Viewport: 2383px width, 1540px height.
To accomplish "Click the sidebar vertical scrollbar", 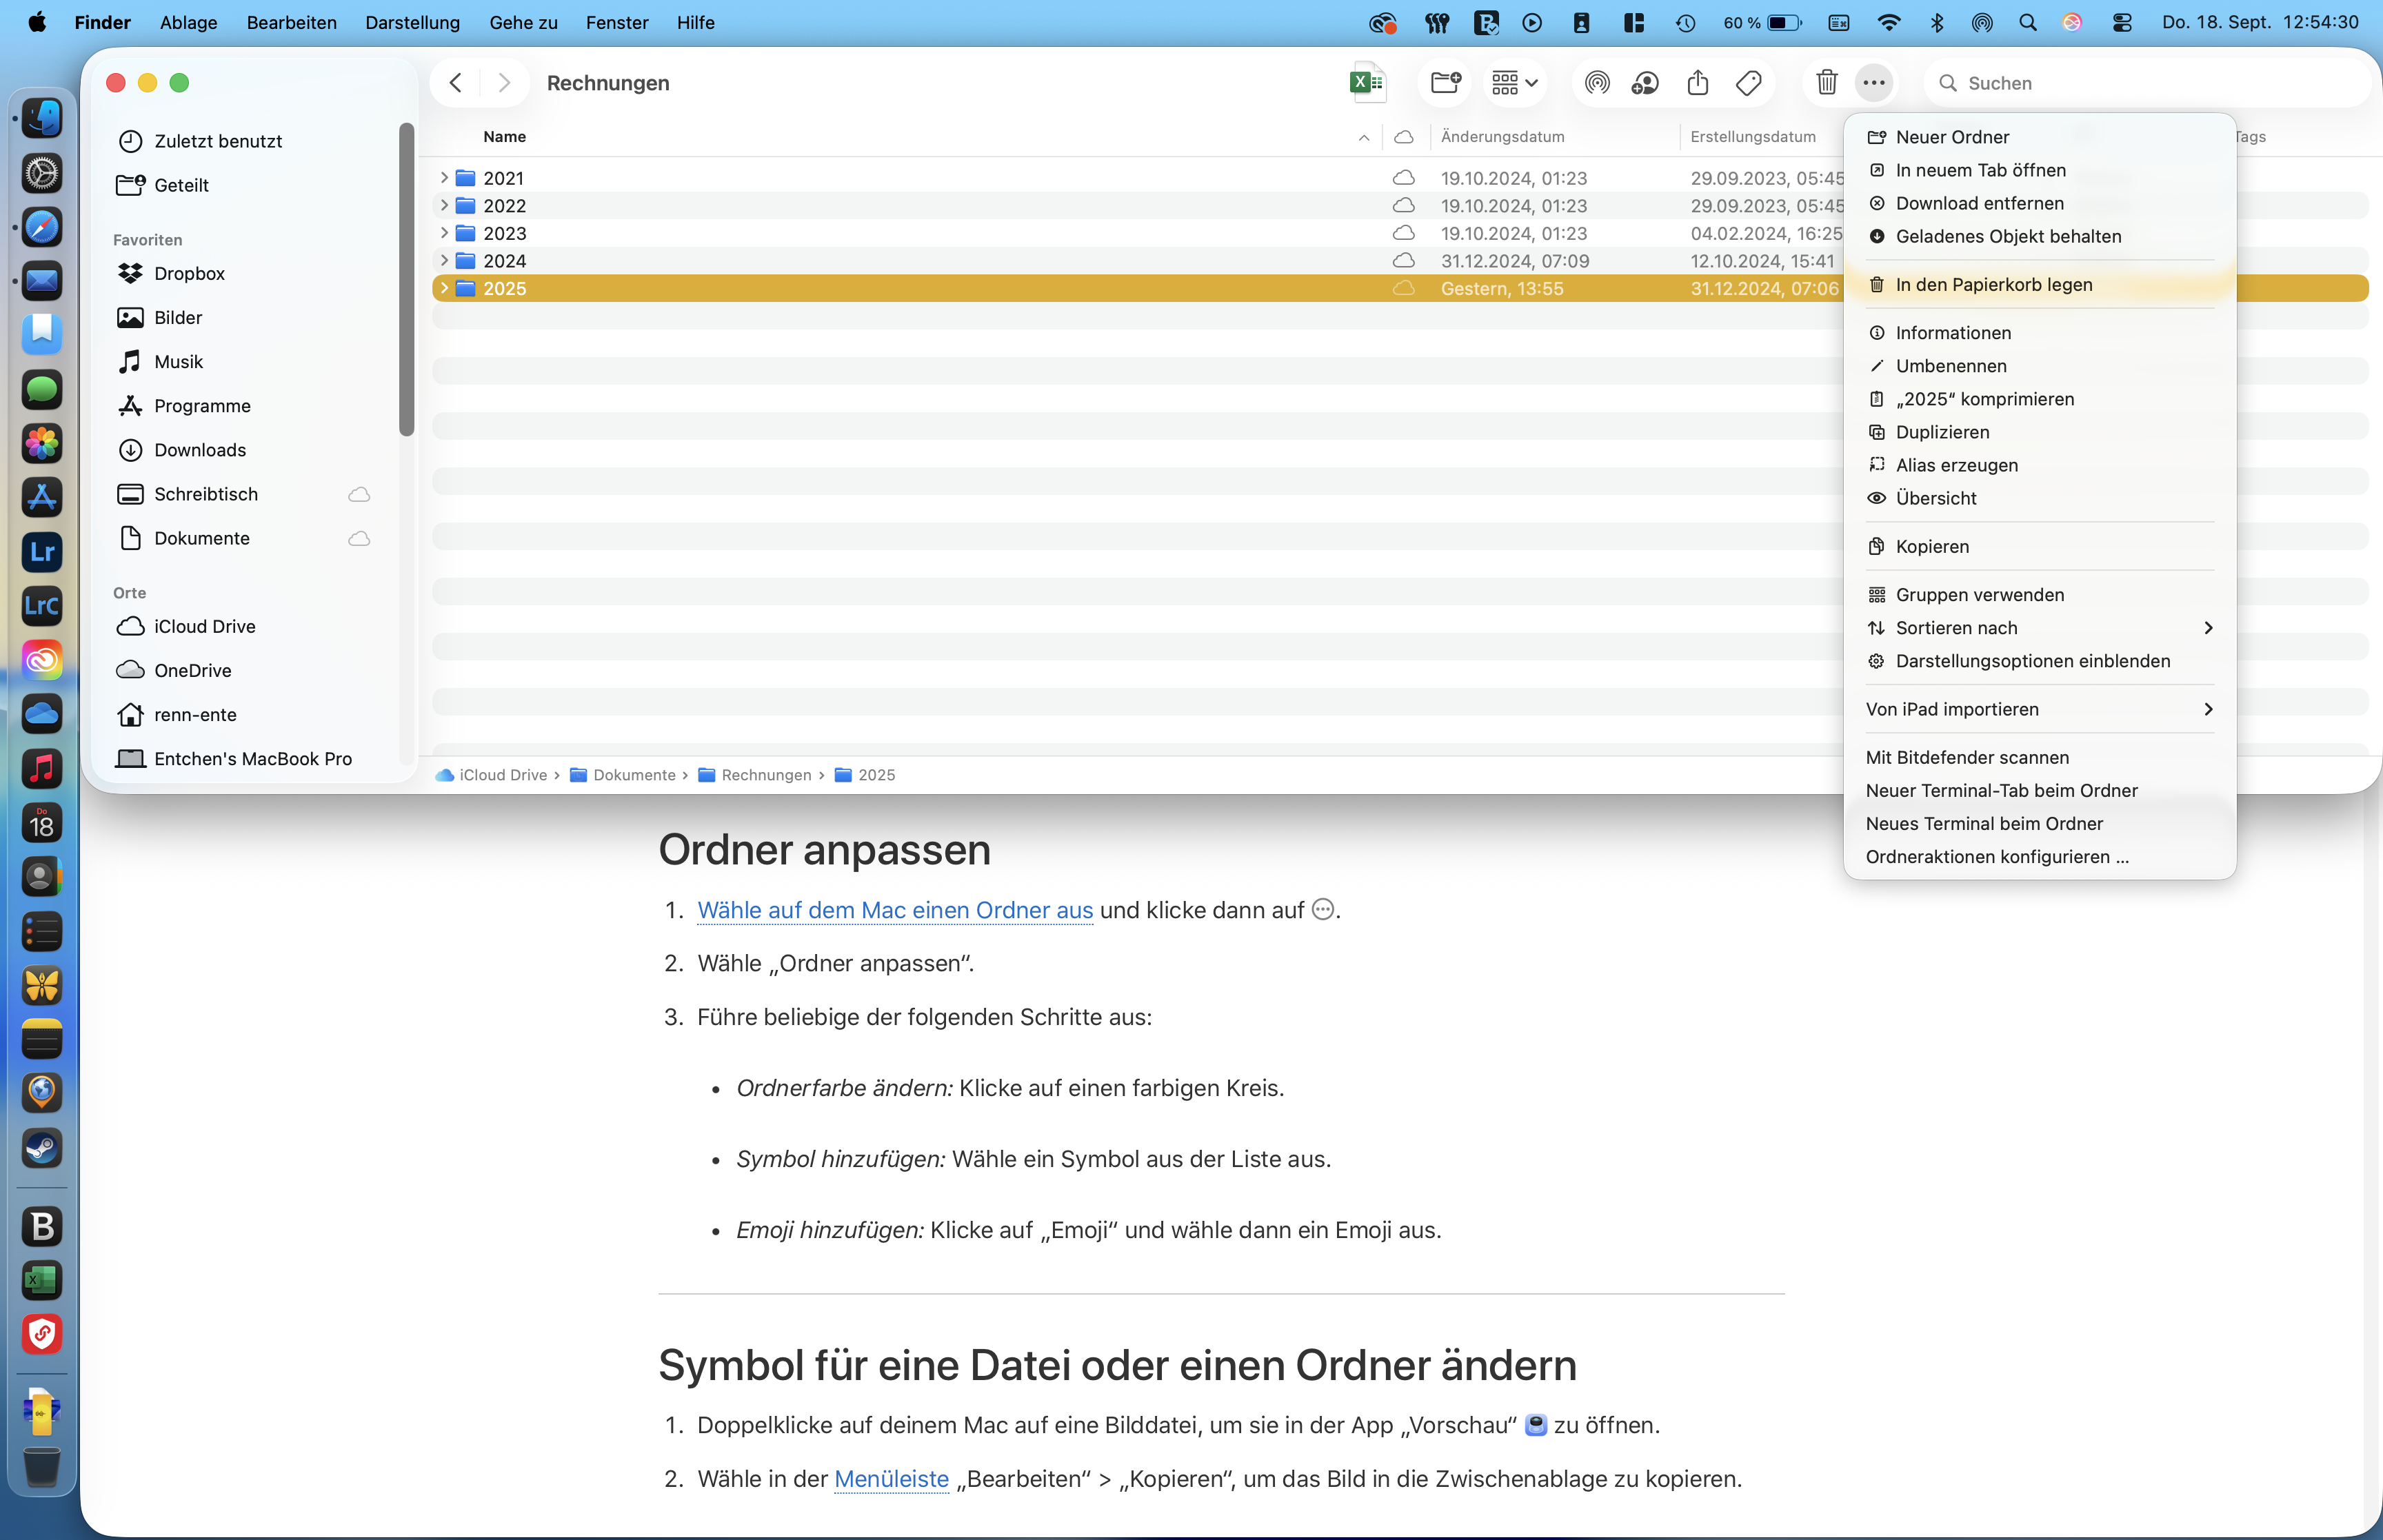I will click(406, 280).
